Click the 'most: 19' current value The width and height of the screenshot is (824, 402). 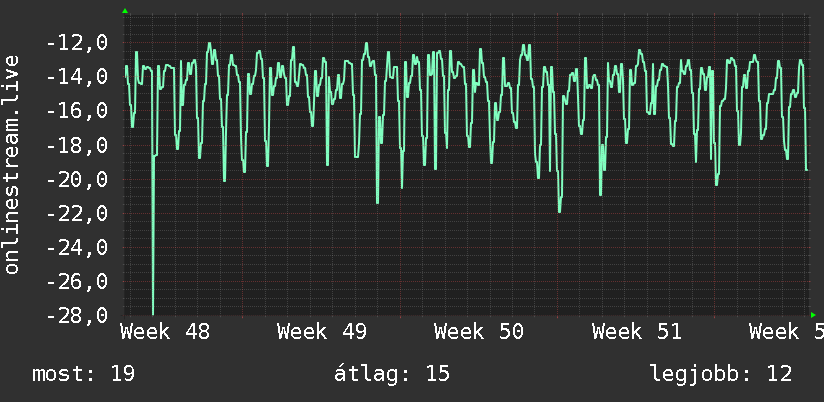coord(84,374)
